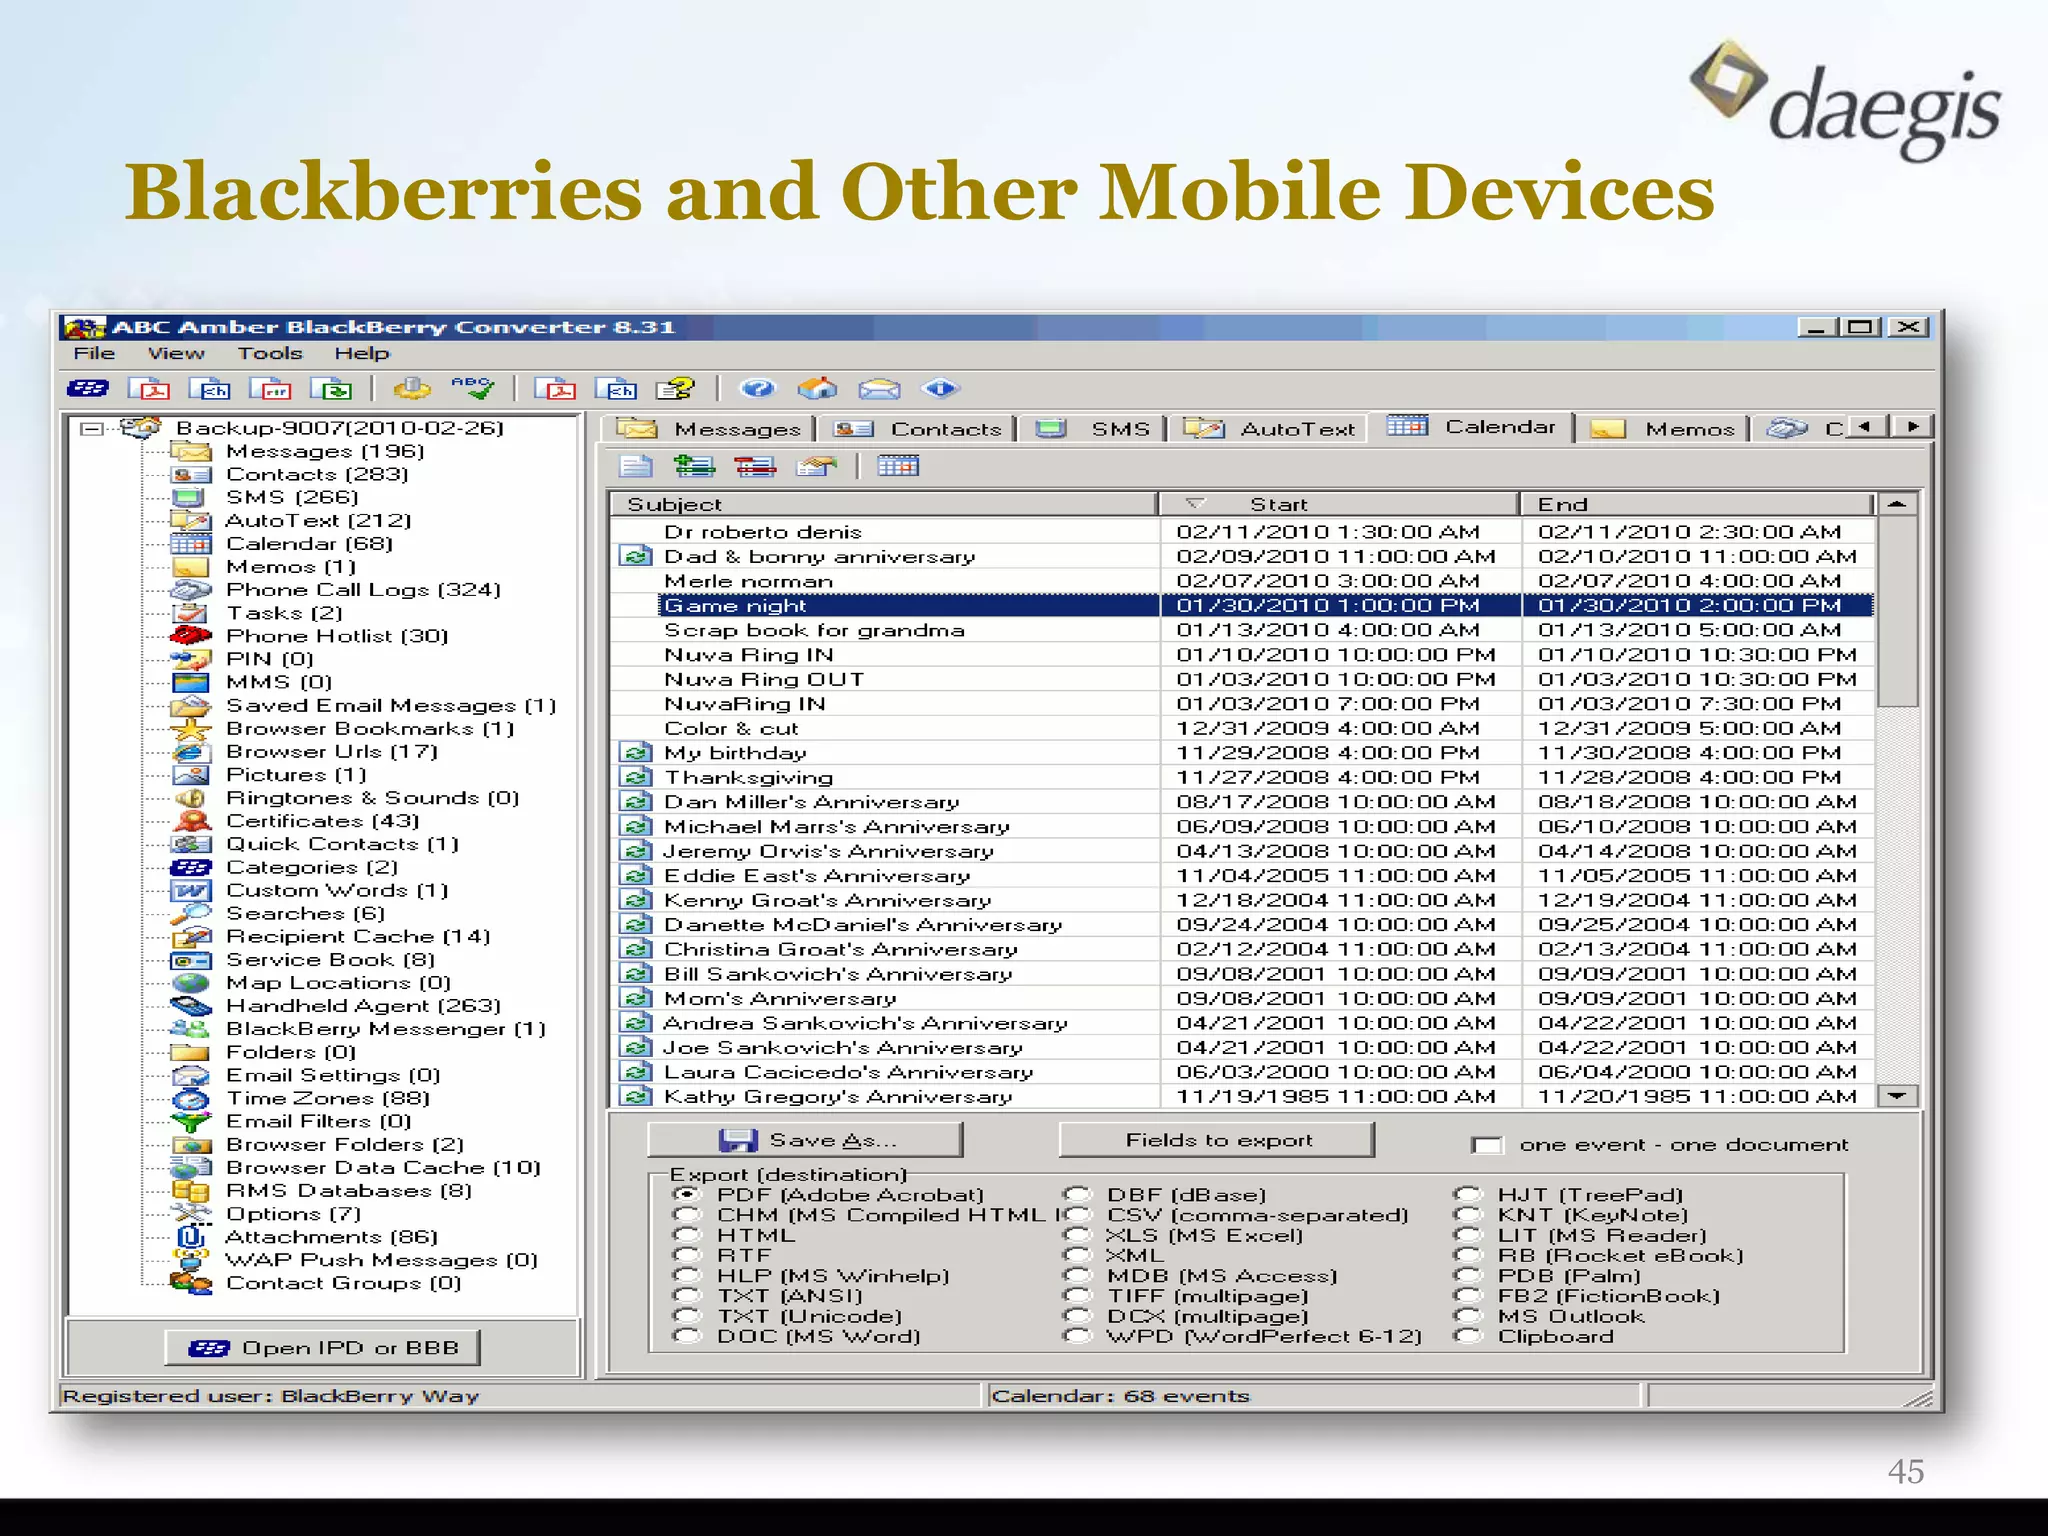Select DOC (MS Word) radio button
2048x1536 pixels.
coord(685,1336)
